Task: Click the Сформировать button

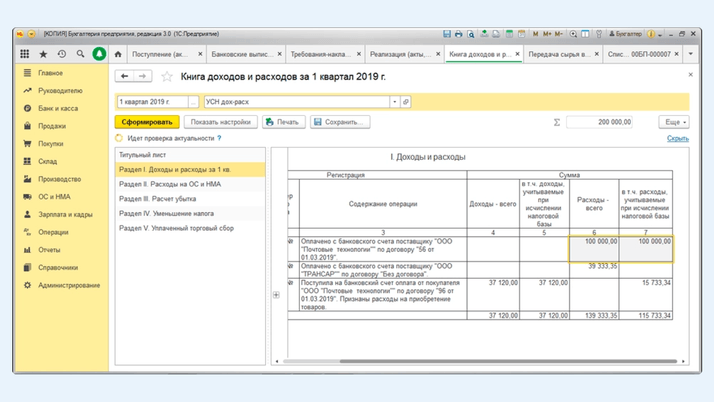Action: pos(145,122)
